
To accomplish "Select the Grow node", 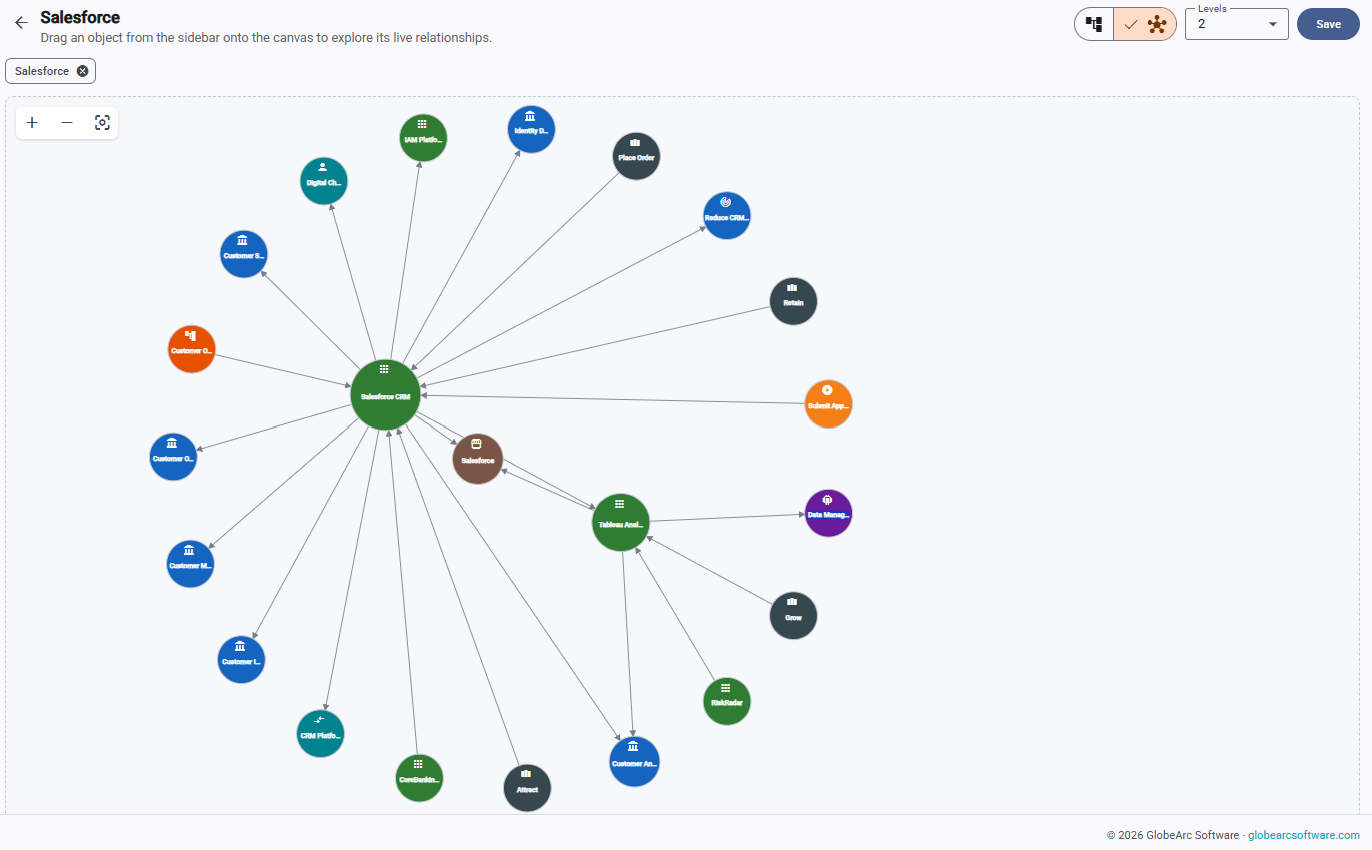I will click(x=794, y=616).
